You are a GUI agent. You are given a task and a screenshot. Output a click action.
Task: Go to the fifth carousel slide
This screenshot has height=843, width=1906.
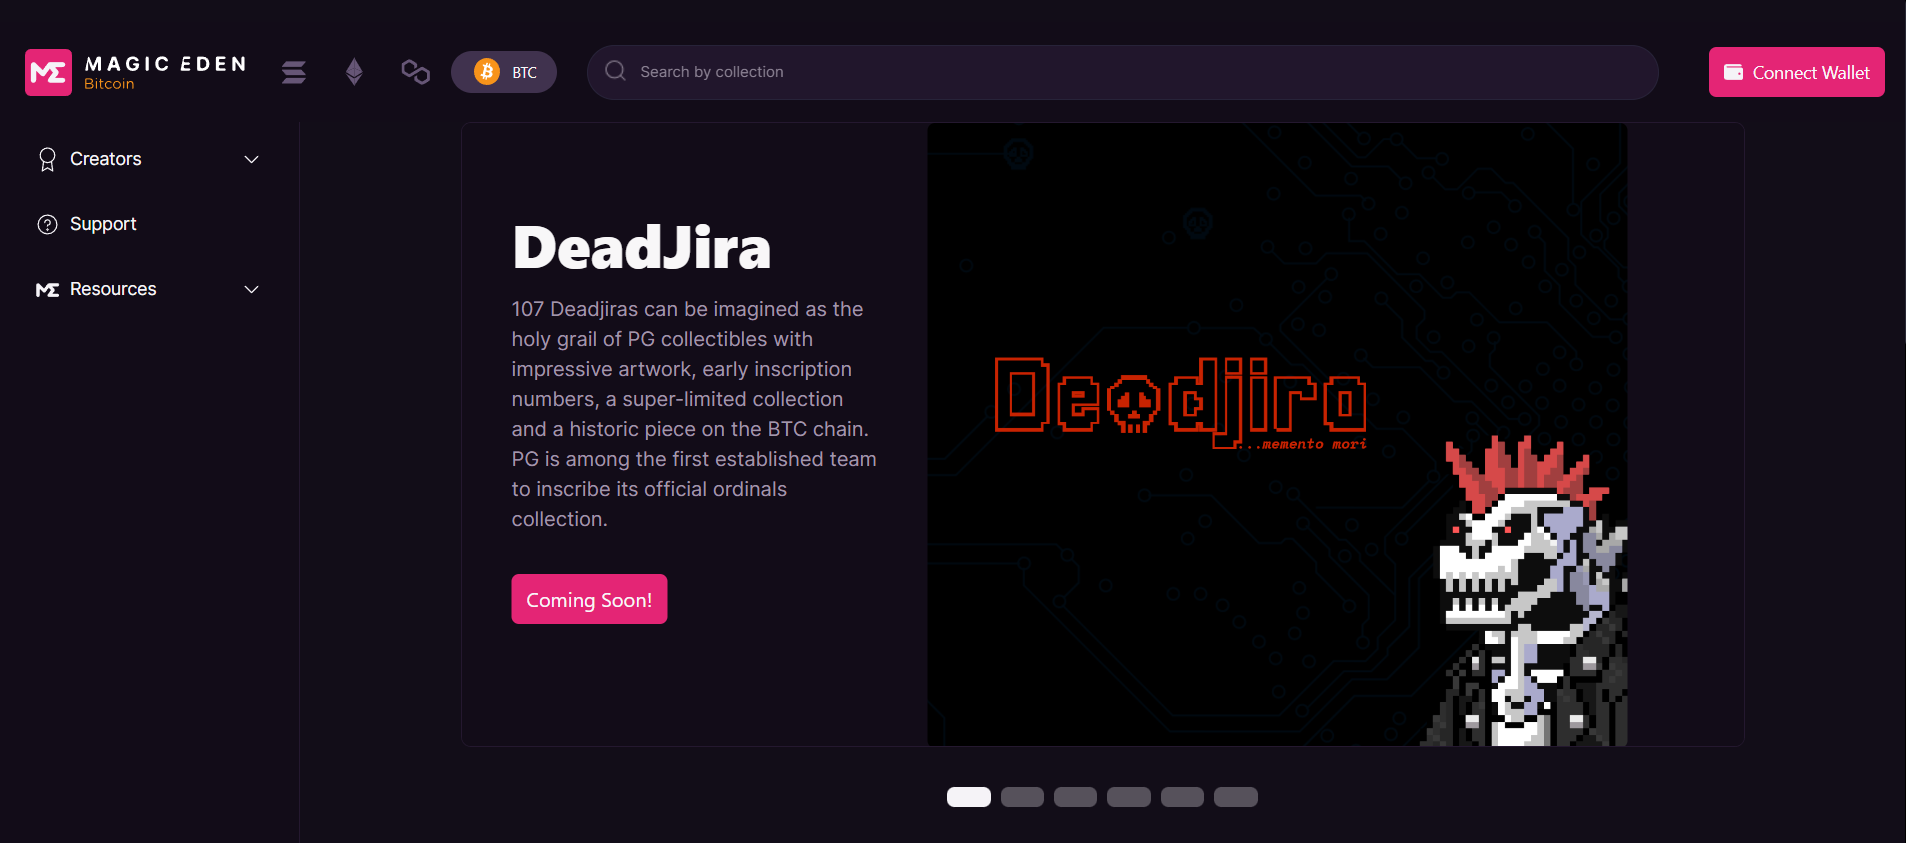click(1182, 797)
